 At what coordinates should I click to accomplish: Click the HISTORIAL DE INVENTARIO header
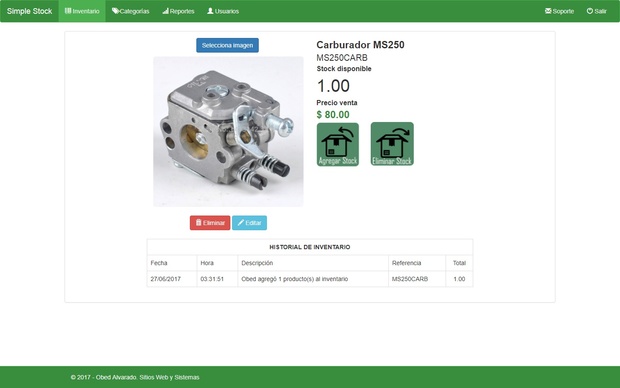310,247
